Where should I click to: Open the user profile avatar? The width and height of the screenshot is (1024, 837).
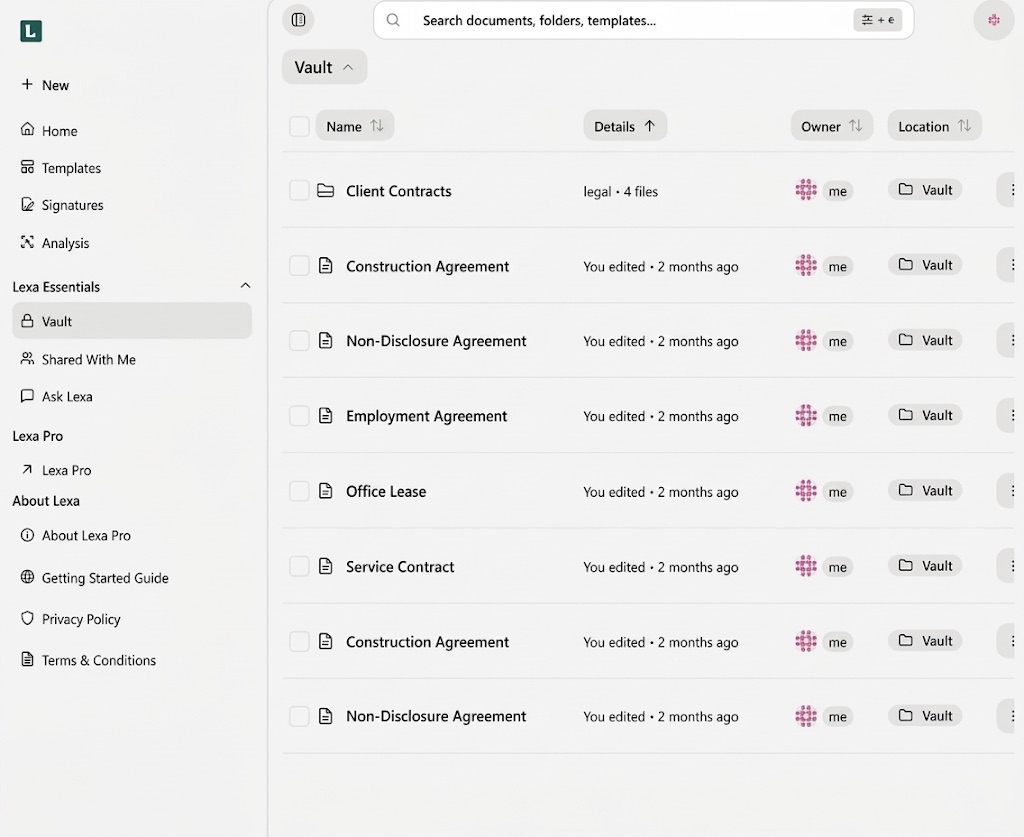point(993,20)
